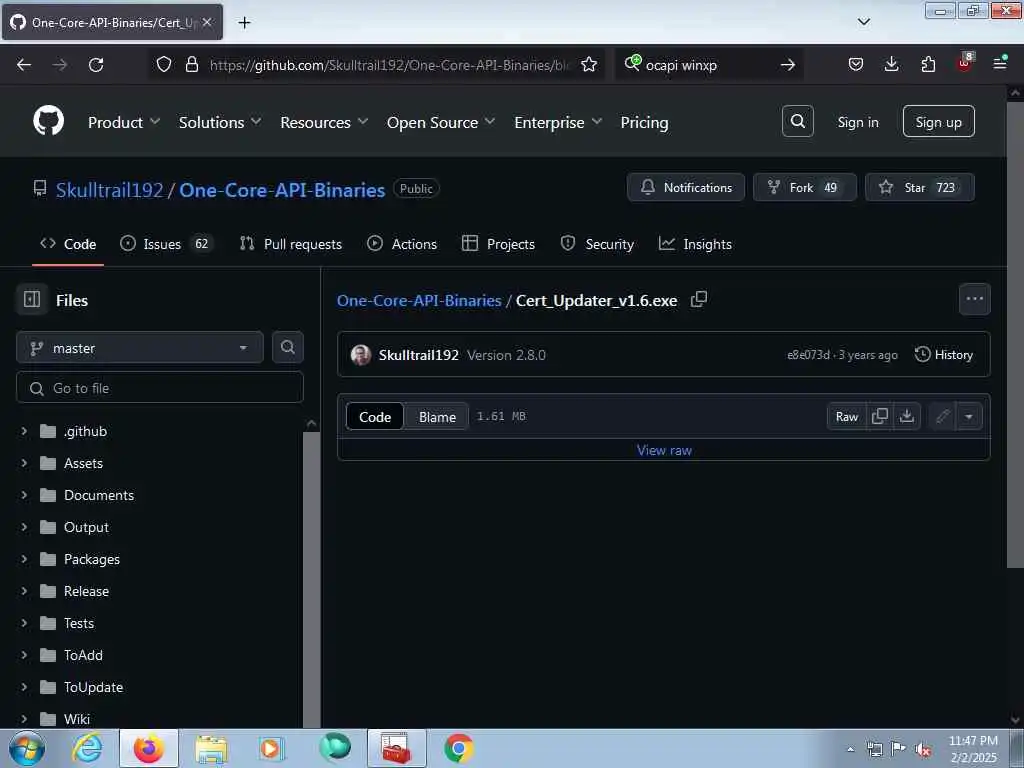Open Firefox downloads icon
1024x768 pixels.
point(891,64)
